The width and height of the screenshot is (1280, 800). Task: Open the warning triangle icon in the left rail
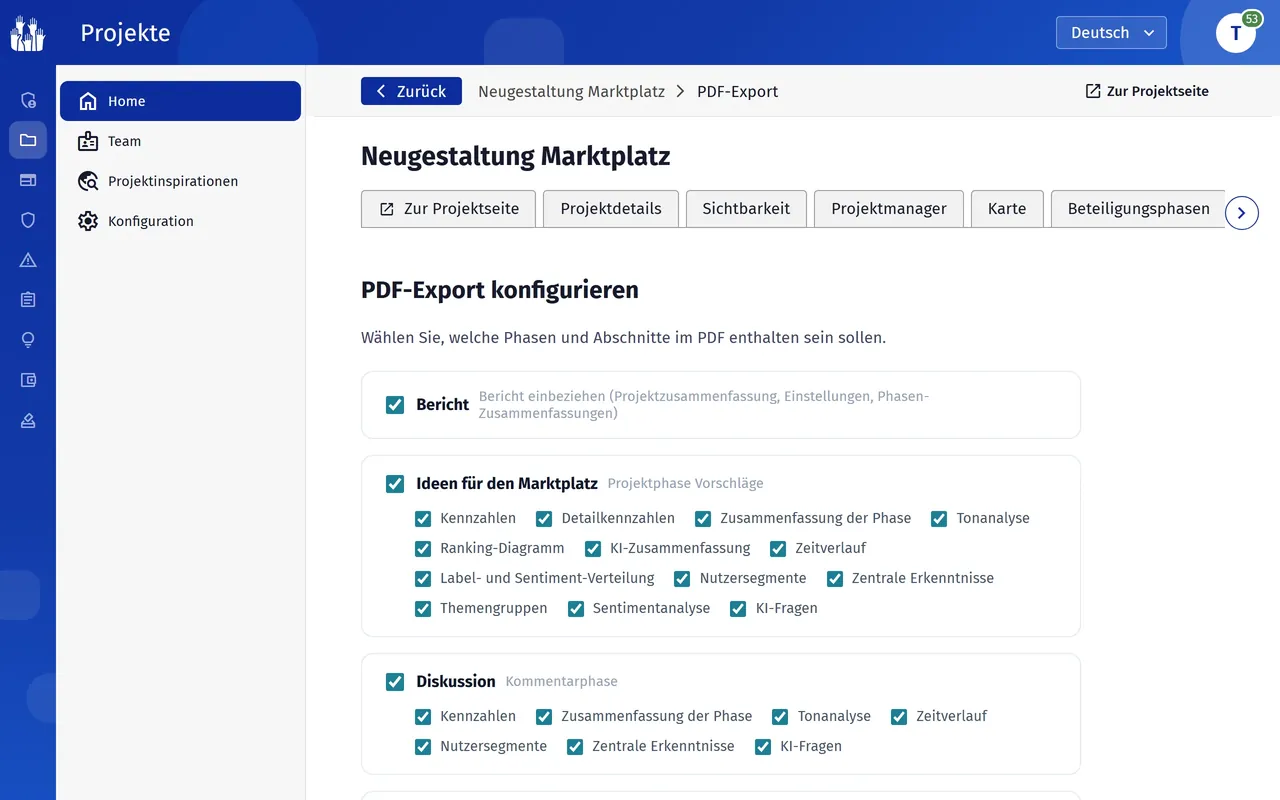click(28, 260)
